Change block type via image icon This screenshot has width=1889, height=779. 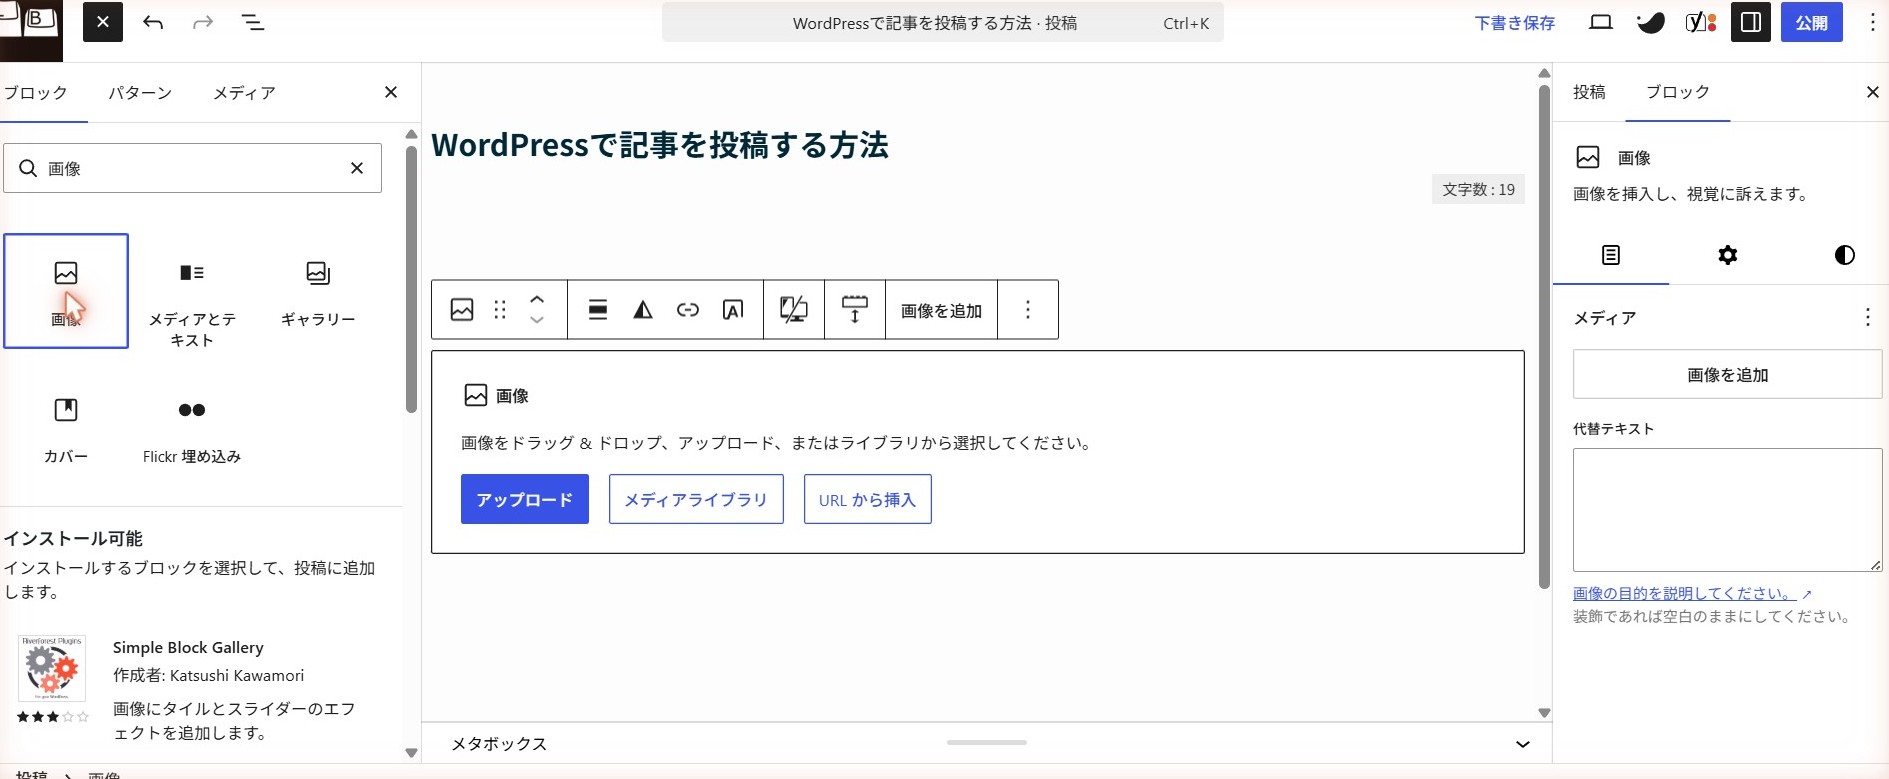(462, 310)
